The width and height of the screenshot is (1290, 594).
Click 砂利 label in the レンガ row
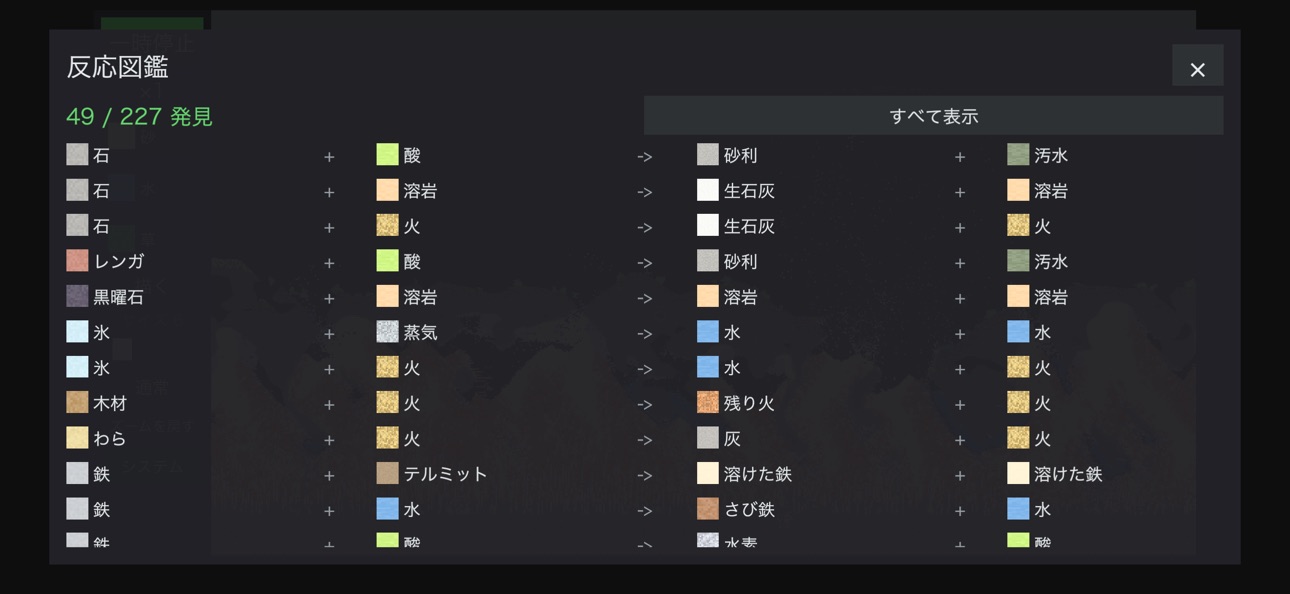[x=740, y=261]
